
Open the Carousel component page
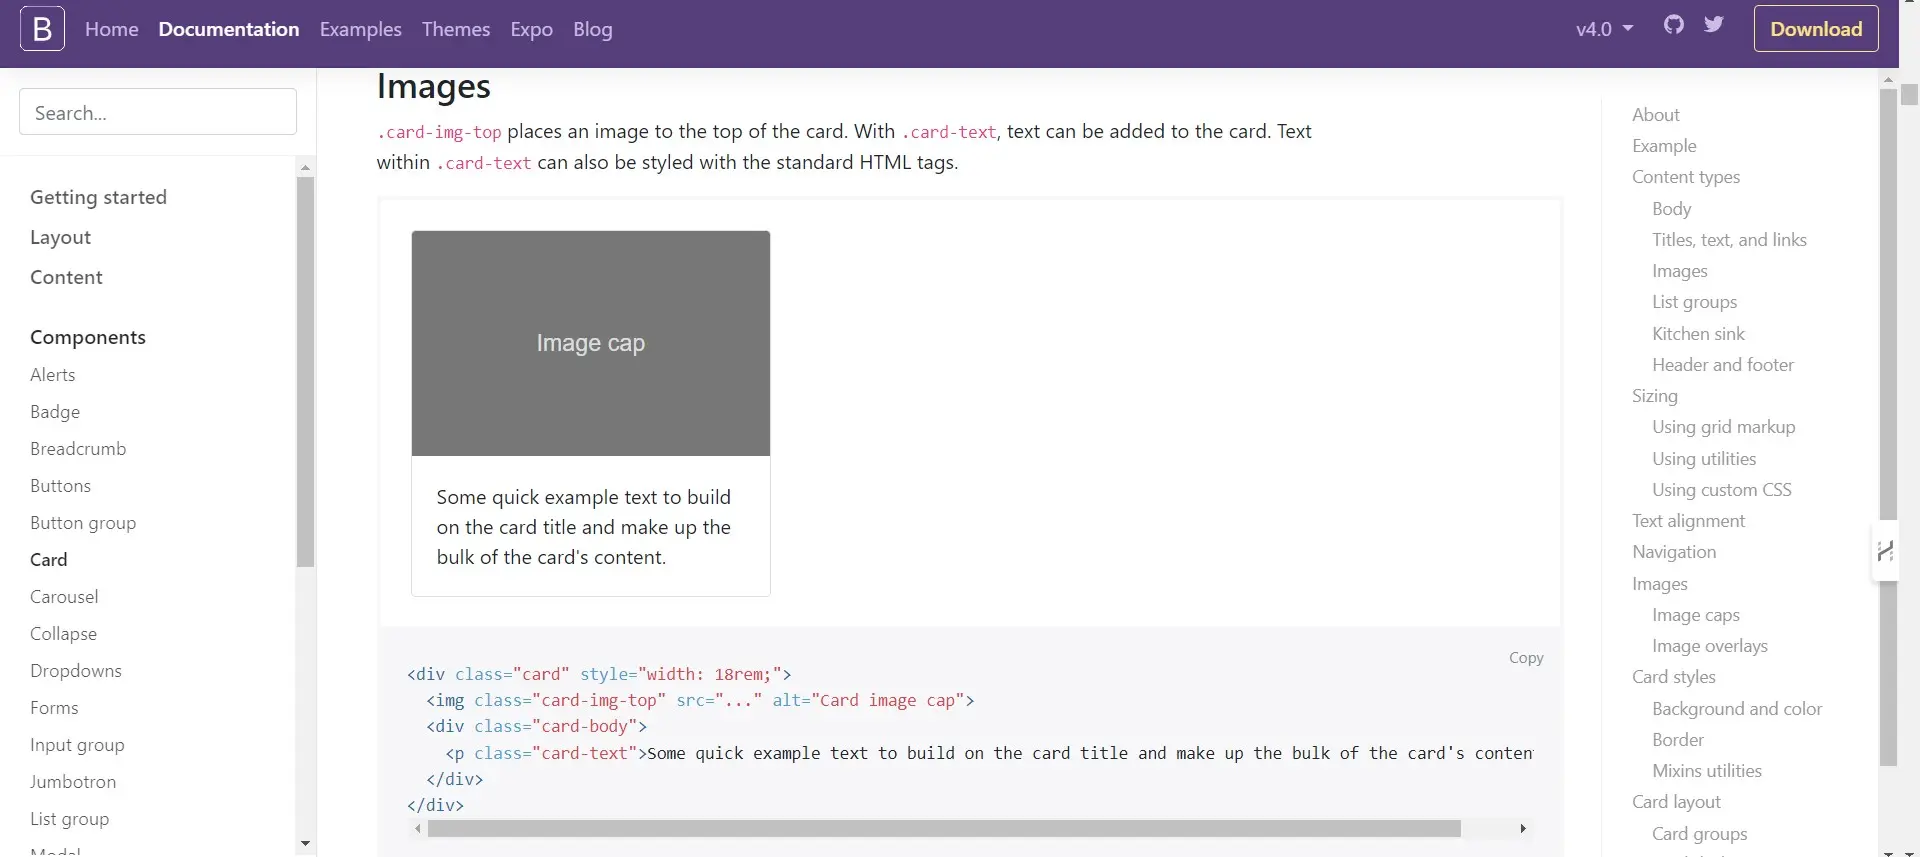coord(64,597)
